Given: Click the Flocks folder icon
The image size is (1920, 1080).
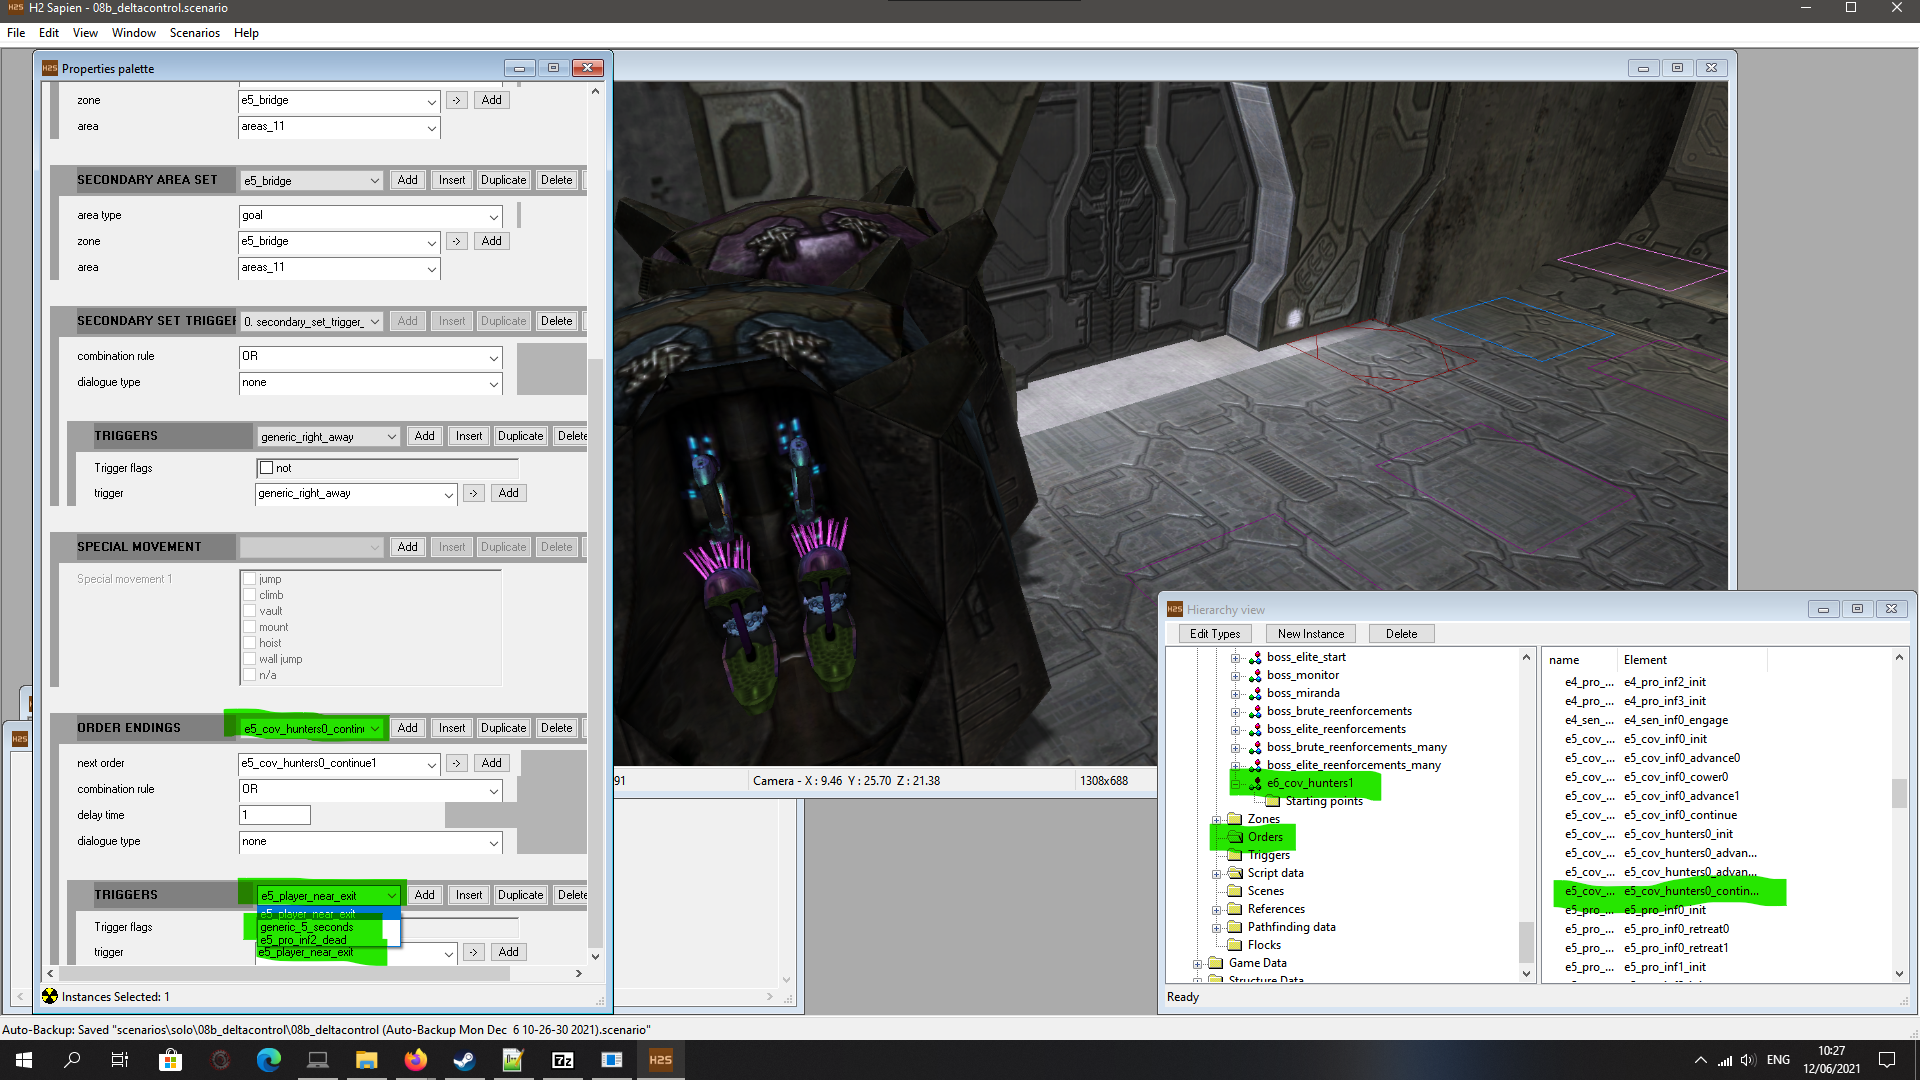Looking at the screenshot, I should tap(1235, 946).
